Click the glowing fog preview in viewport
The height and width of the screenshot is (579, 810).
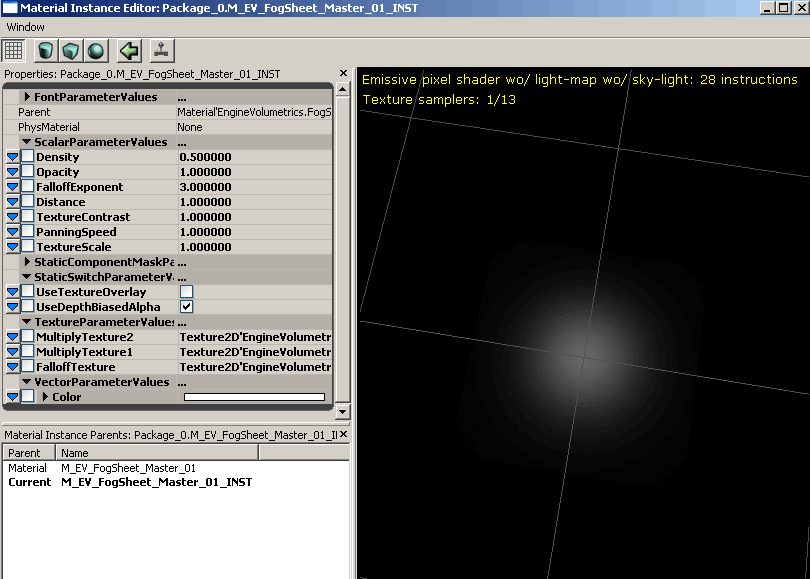coord(583,356)
